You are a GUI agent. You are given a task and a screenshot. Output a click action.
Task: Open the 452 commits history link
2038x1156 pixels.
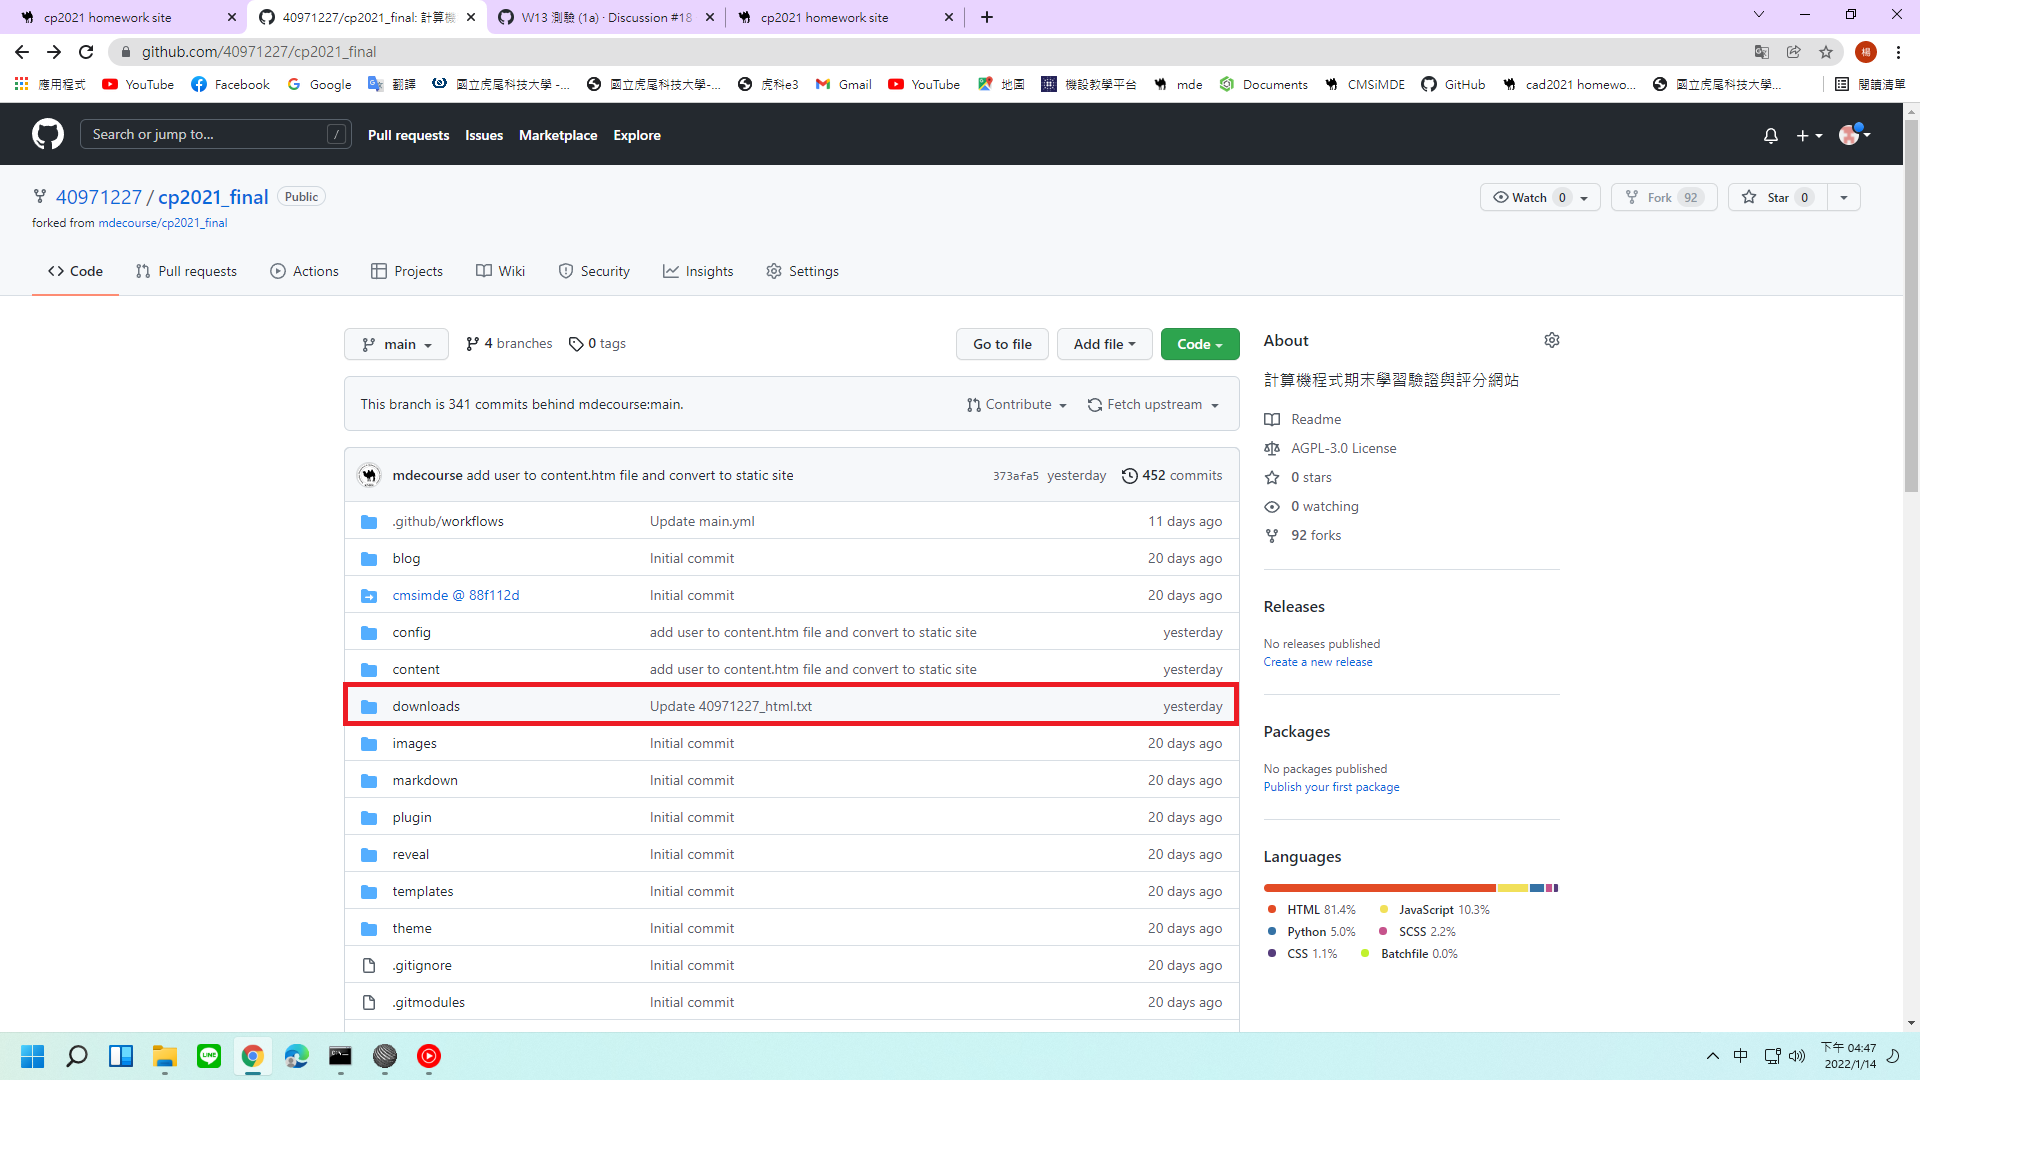(1172, 476)
